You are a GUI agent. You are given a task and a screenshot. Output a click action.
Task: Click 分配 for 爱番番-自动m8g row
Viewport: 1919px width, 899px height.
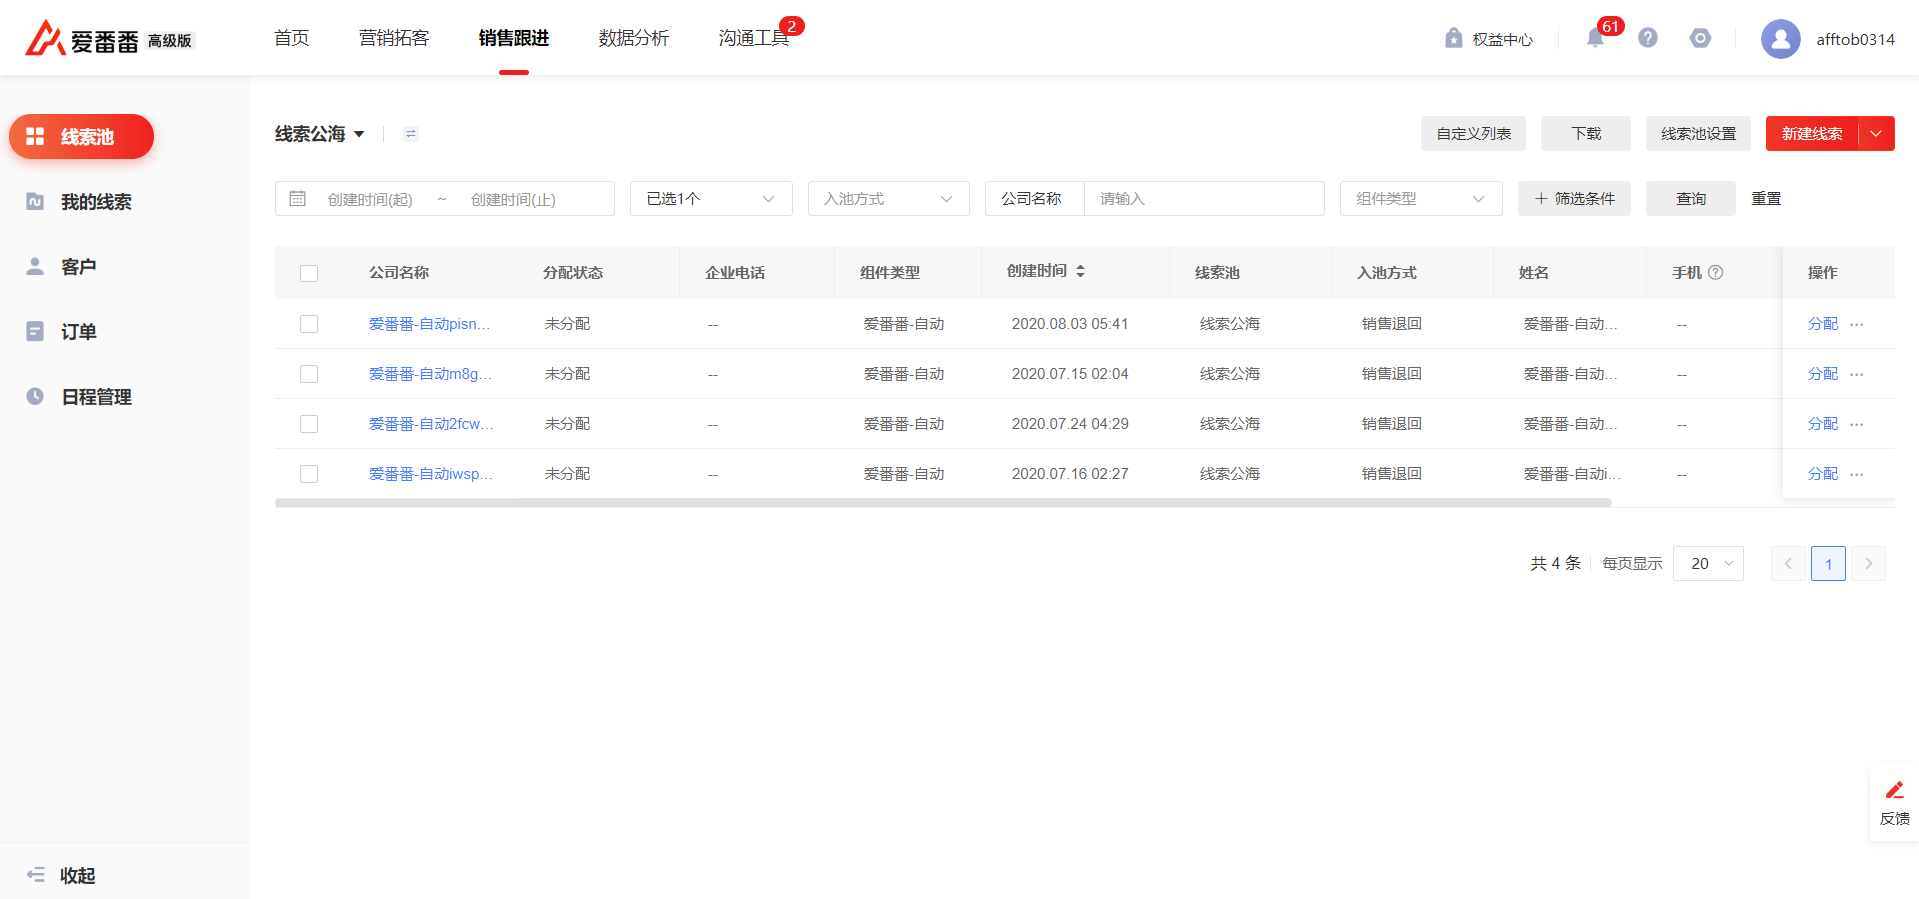coord(1823,374)
